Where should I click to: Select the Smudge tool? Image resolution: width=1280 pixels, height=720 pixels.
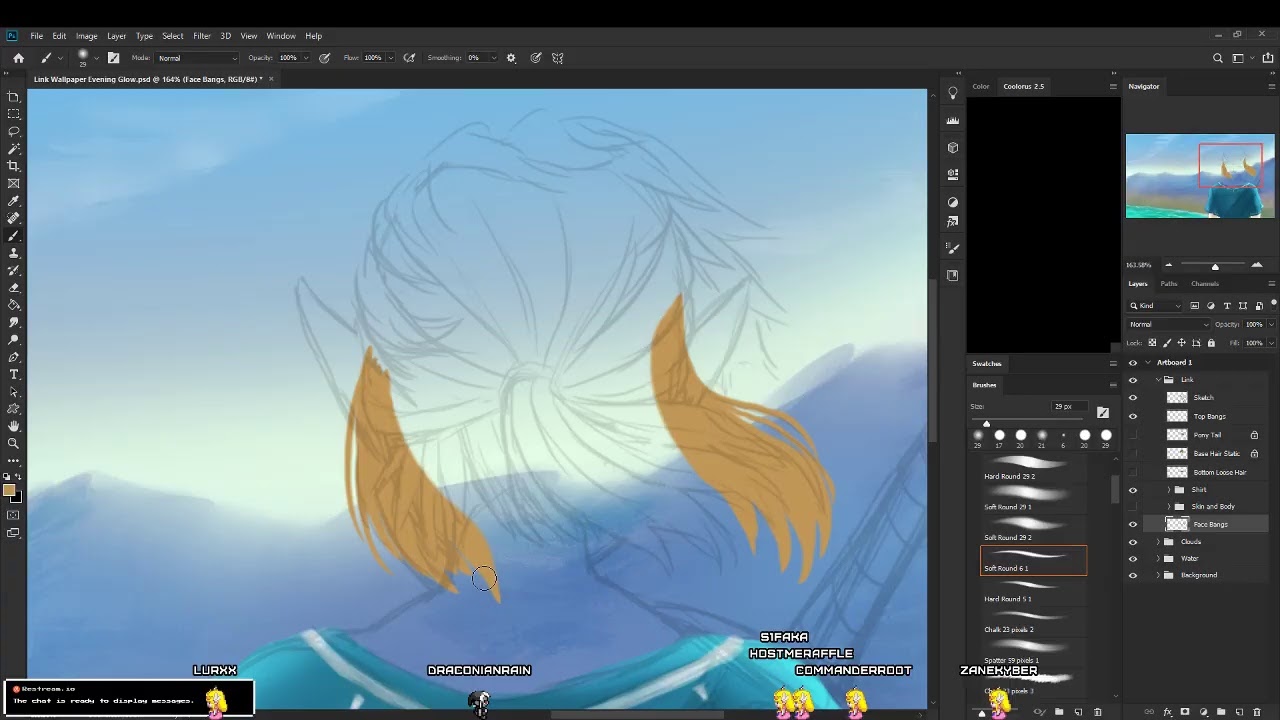coord(14,322)
